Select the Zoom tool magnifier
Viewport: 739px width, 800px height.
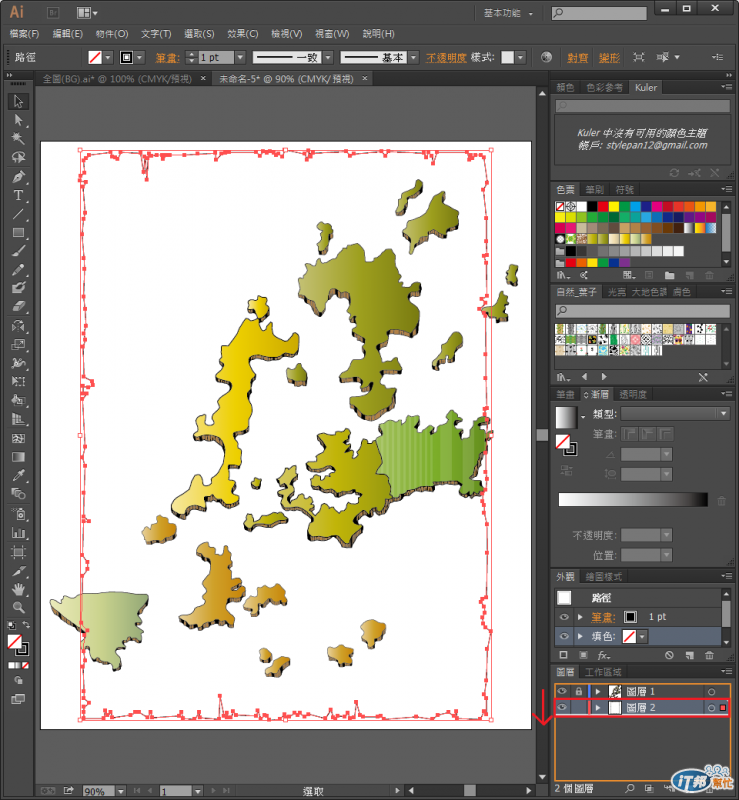tap(18, 607)
